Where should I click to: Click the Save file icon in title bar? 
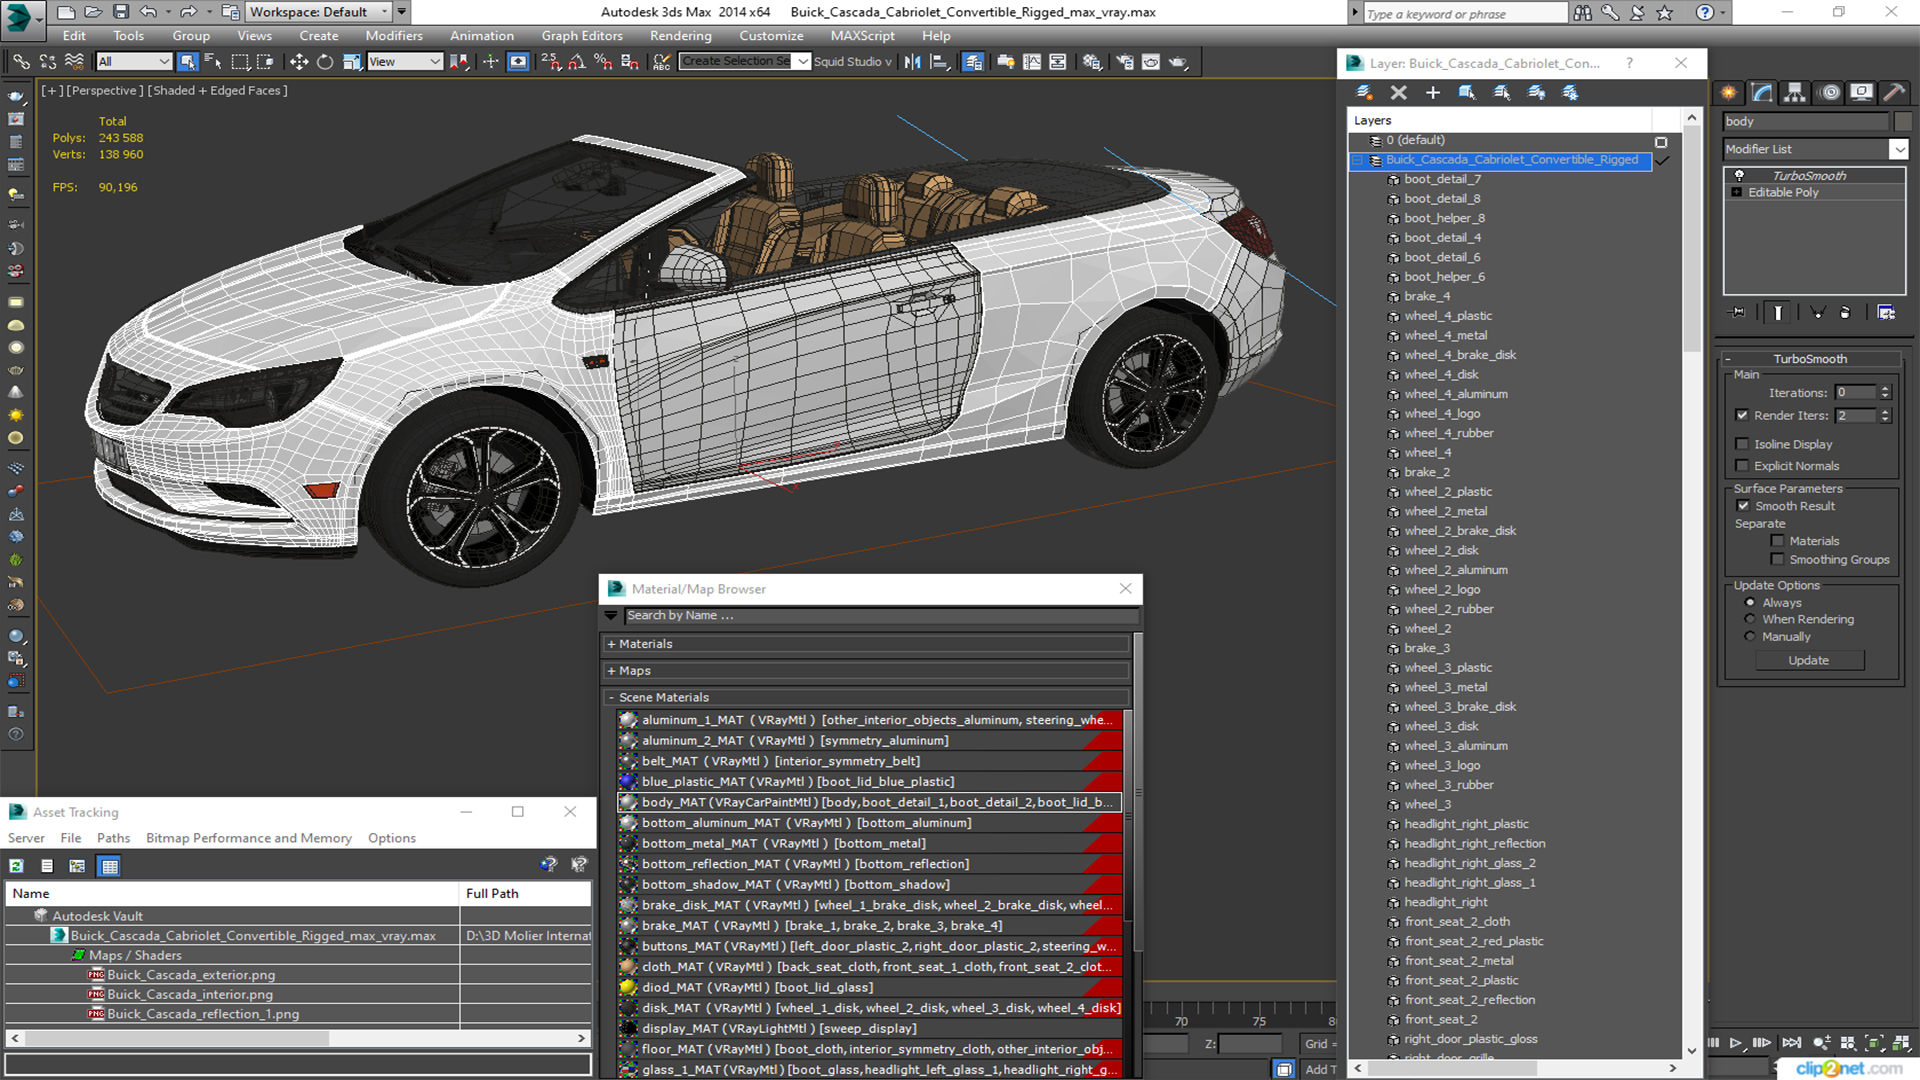[x=120, y=12]
